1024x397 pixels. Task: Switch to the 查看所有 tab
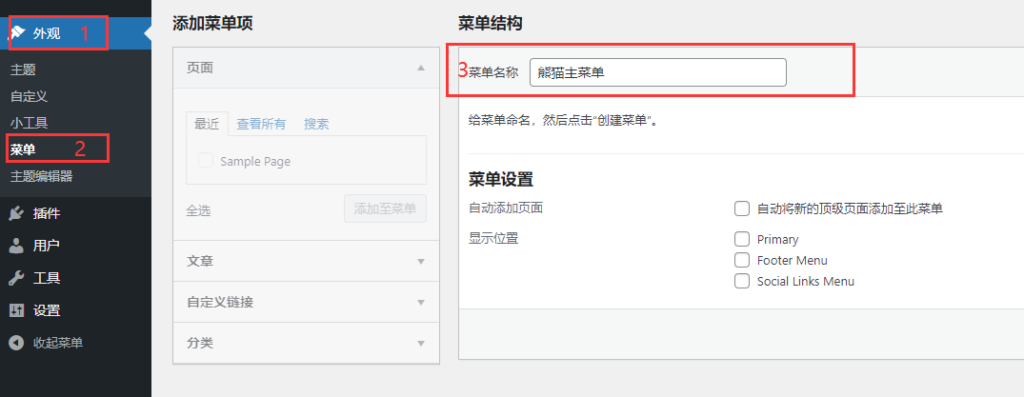click(261, 124)
